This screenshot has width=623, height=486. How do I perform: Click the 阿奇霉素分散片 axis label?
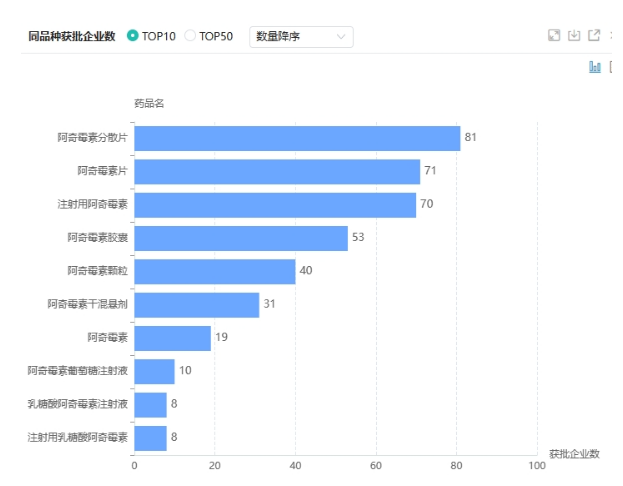[92, 138]
